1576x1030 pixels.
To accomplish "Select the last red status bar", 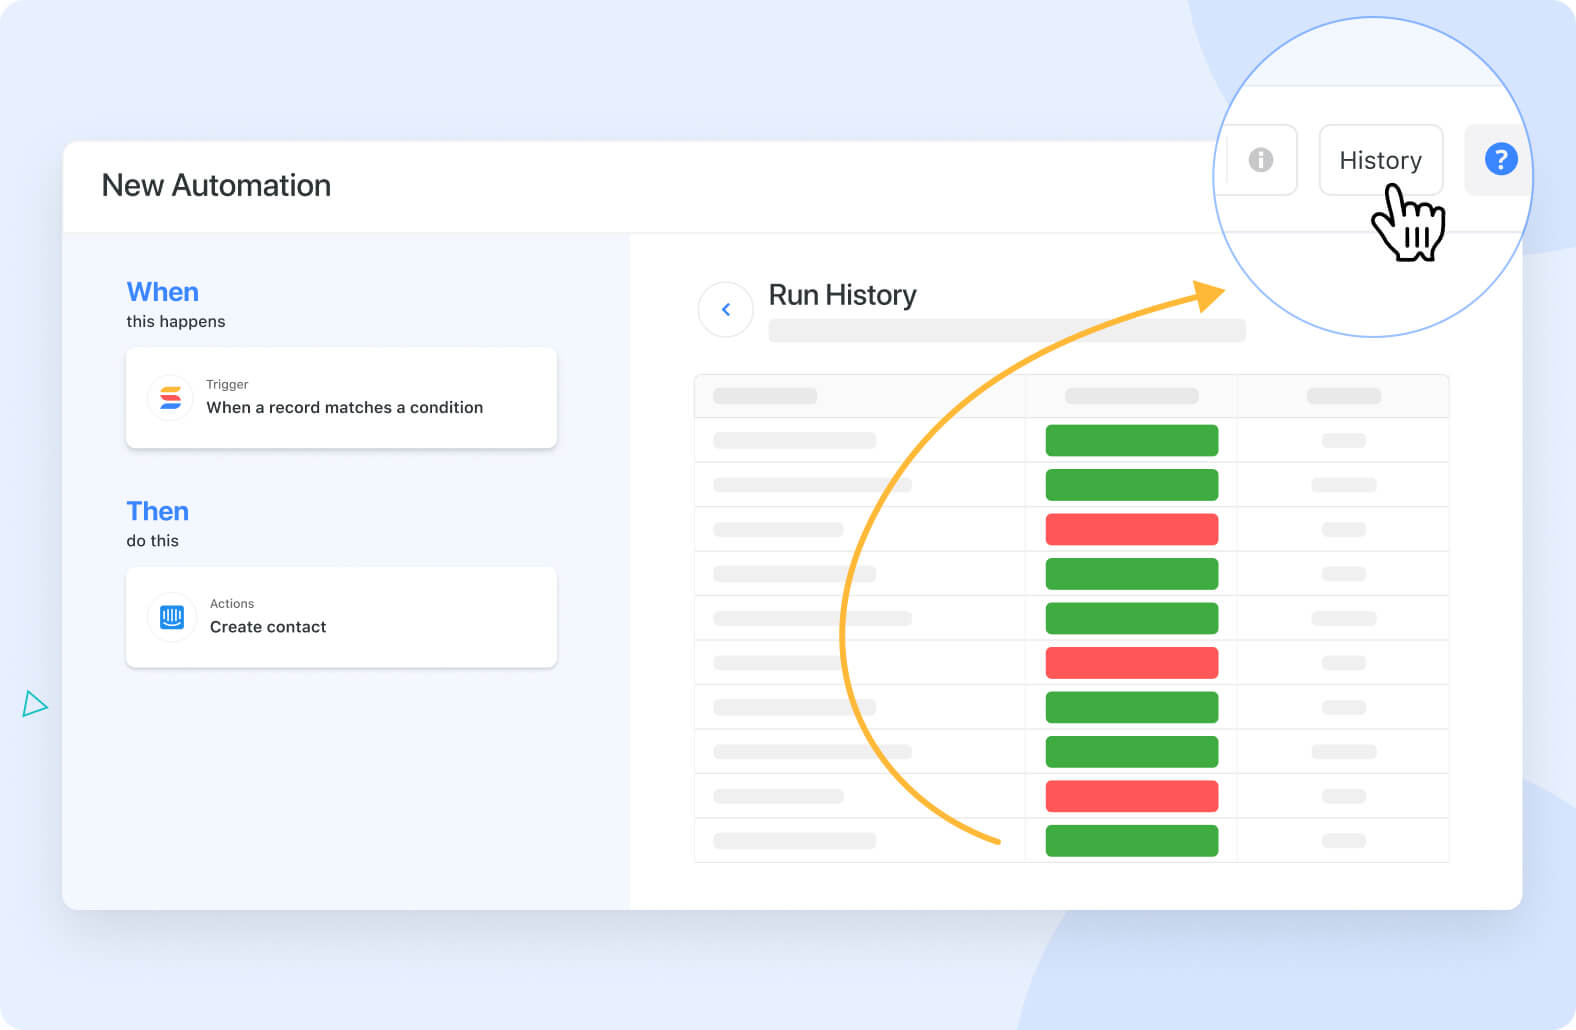I will tap(1132, 796).
